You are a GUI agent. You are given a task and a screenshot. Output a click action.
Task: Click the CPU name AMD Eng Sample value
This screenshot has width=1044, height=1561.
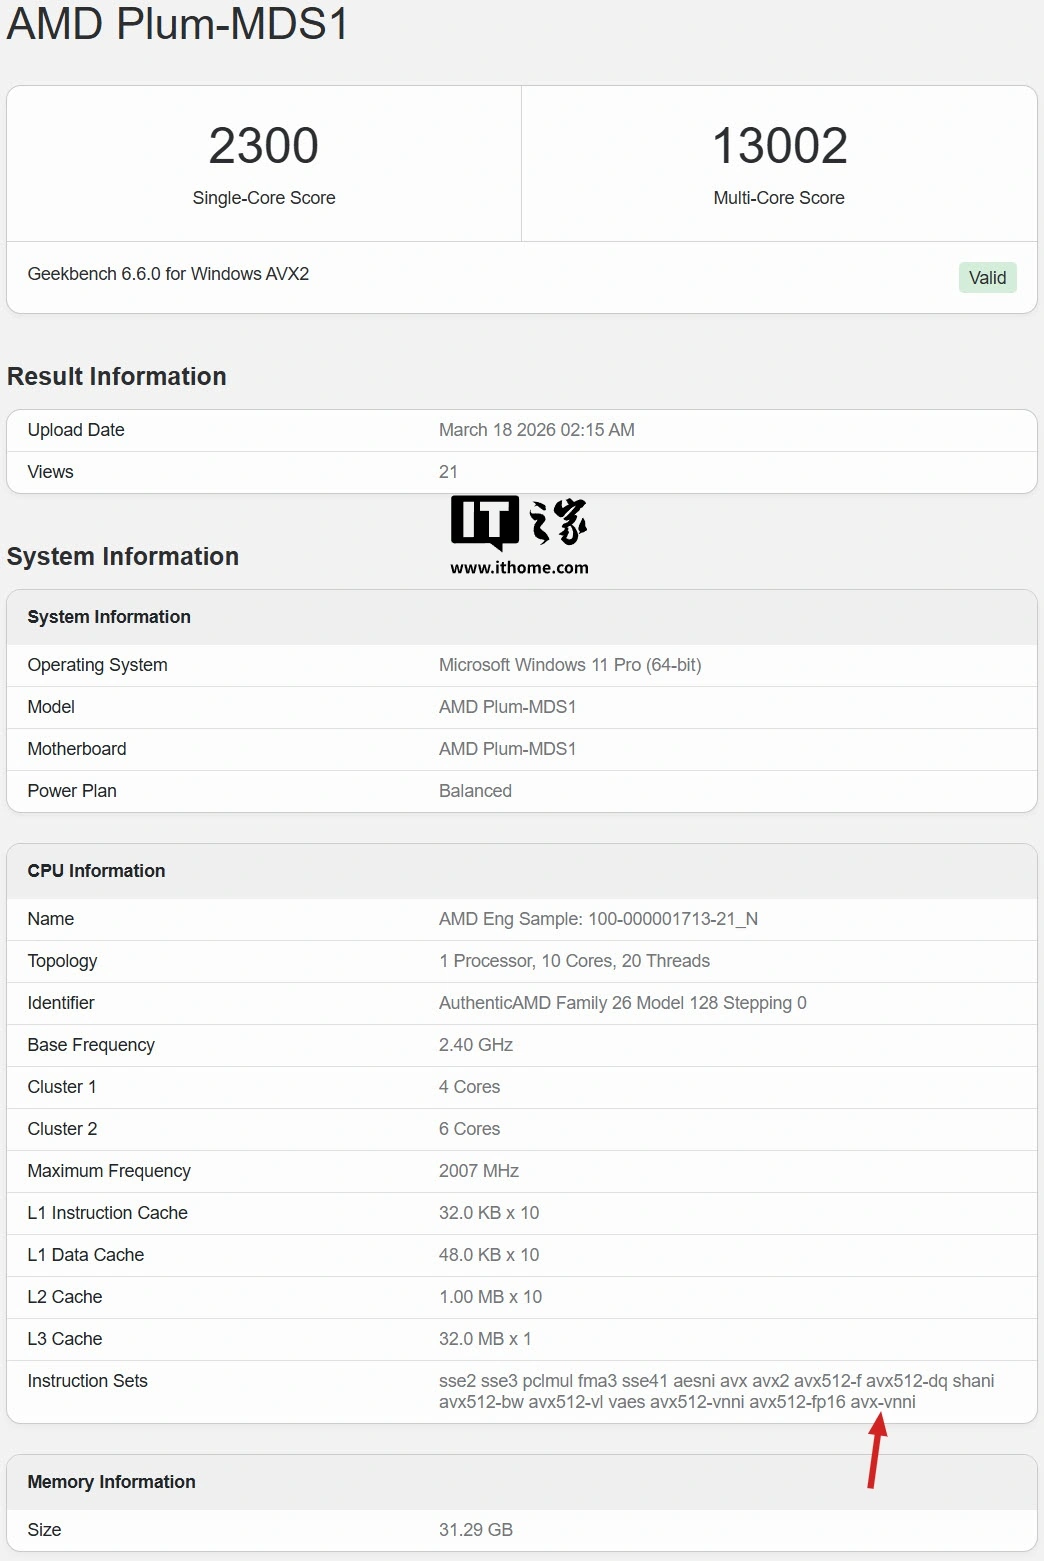(x=598, y=919)
